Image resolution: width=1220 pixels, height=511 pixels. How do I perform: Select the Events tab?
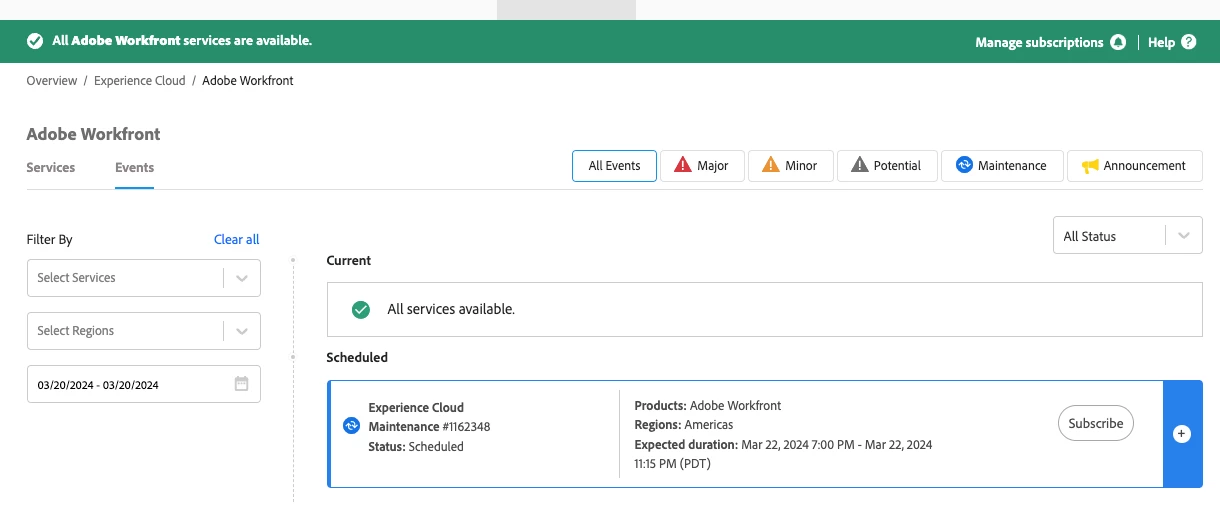click(135, 167)
